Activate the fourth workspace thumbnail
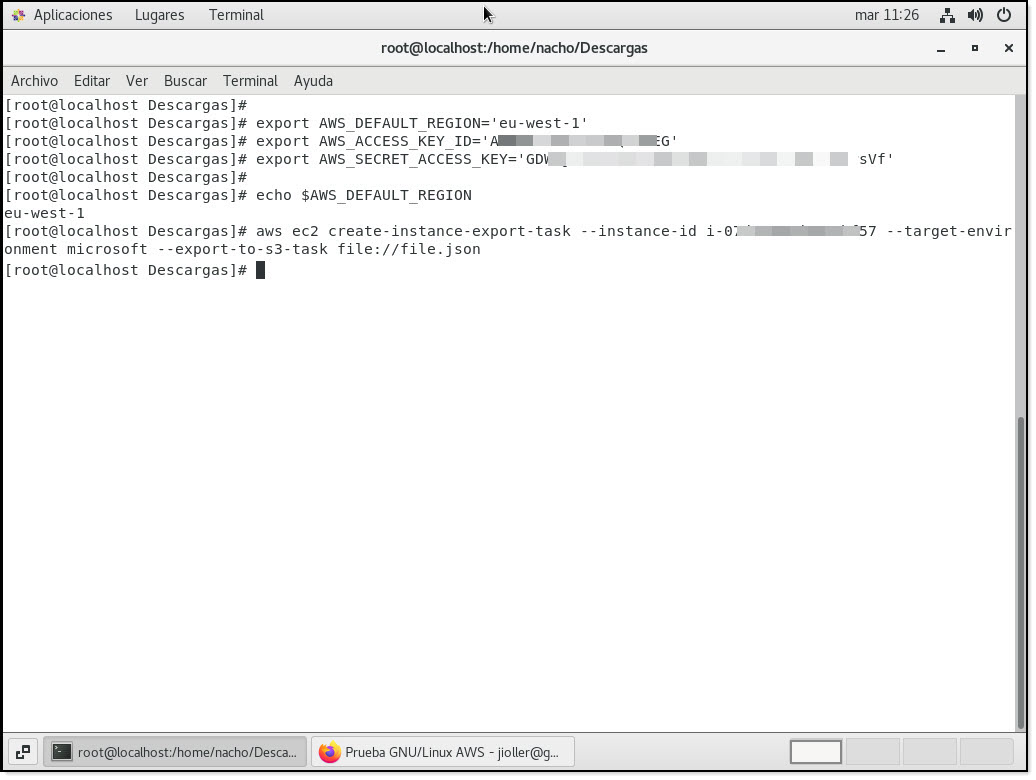Viewport: 1036px width, 780px height. [x=987, y=752]
